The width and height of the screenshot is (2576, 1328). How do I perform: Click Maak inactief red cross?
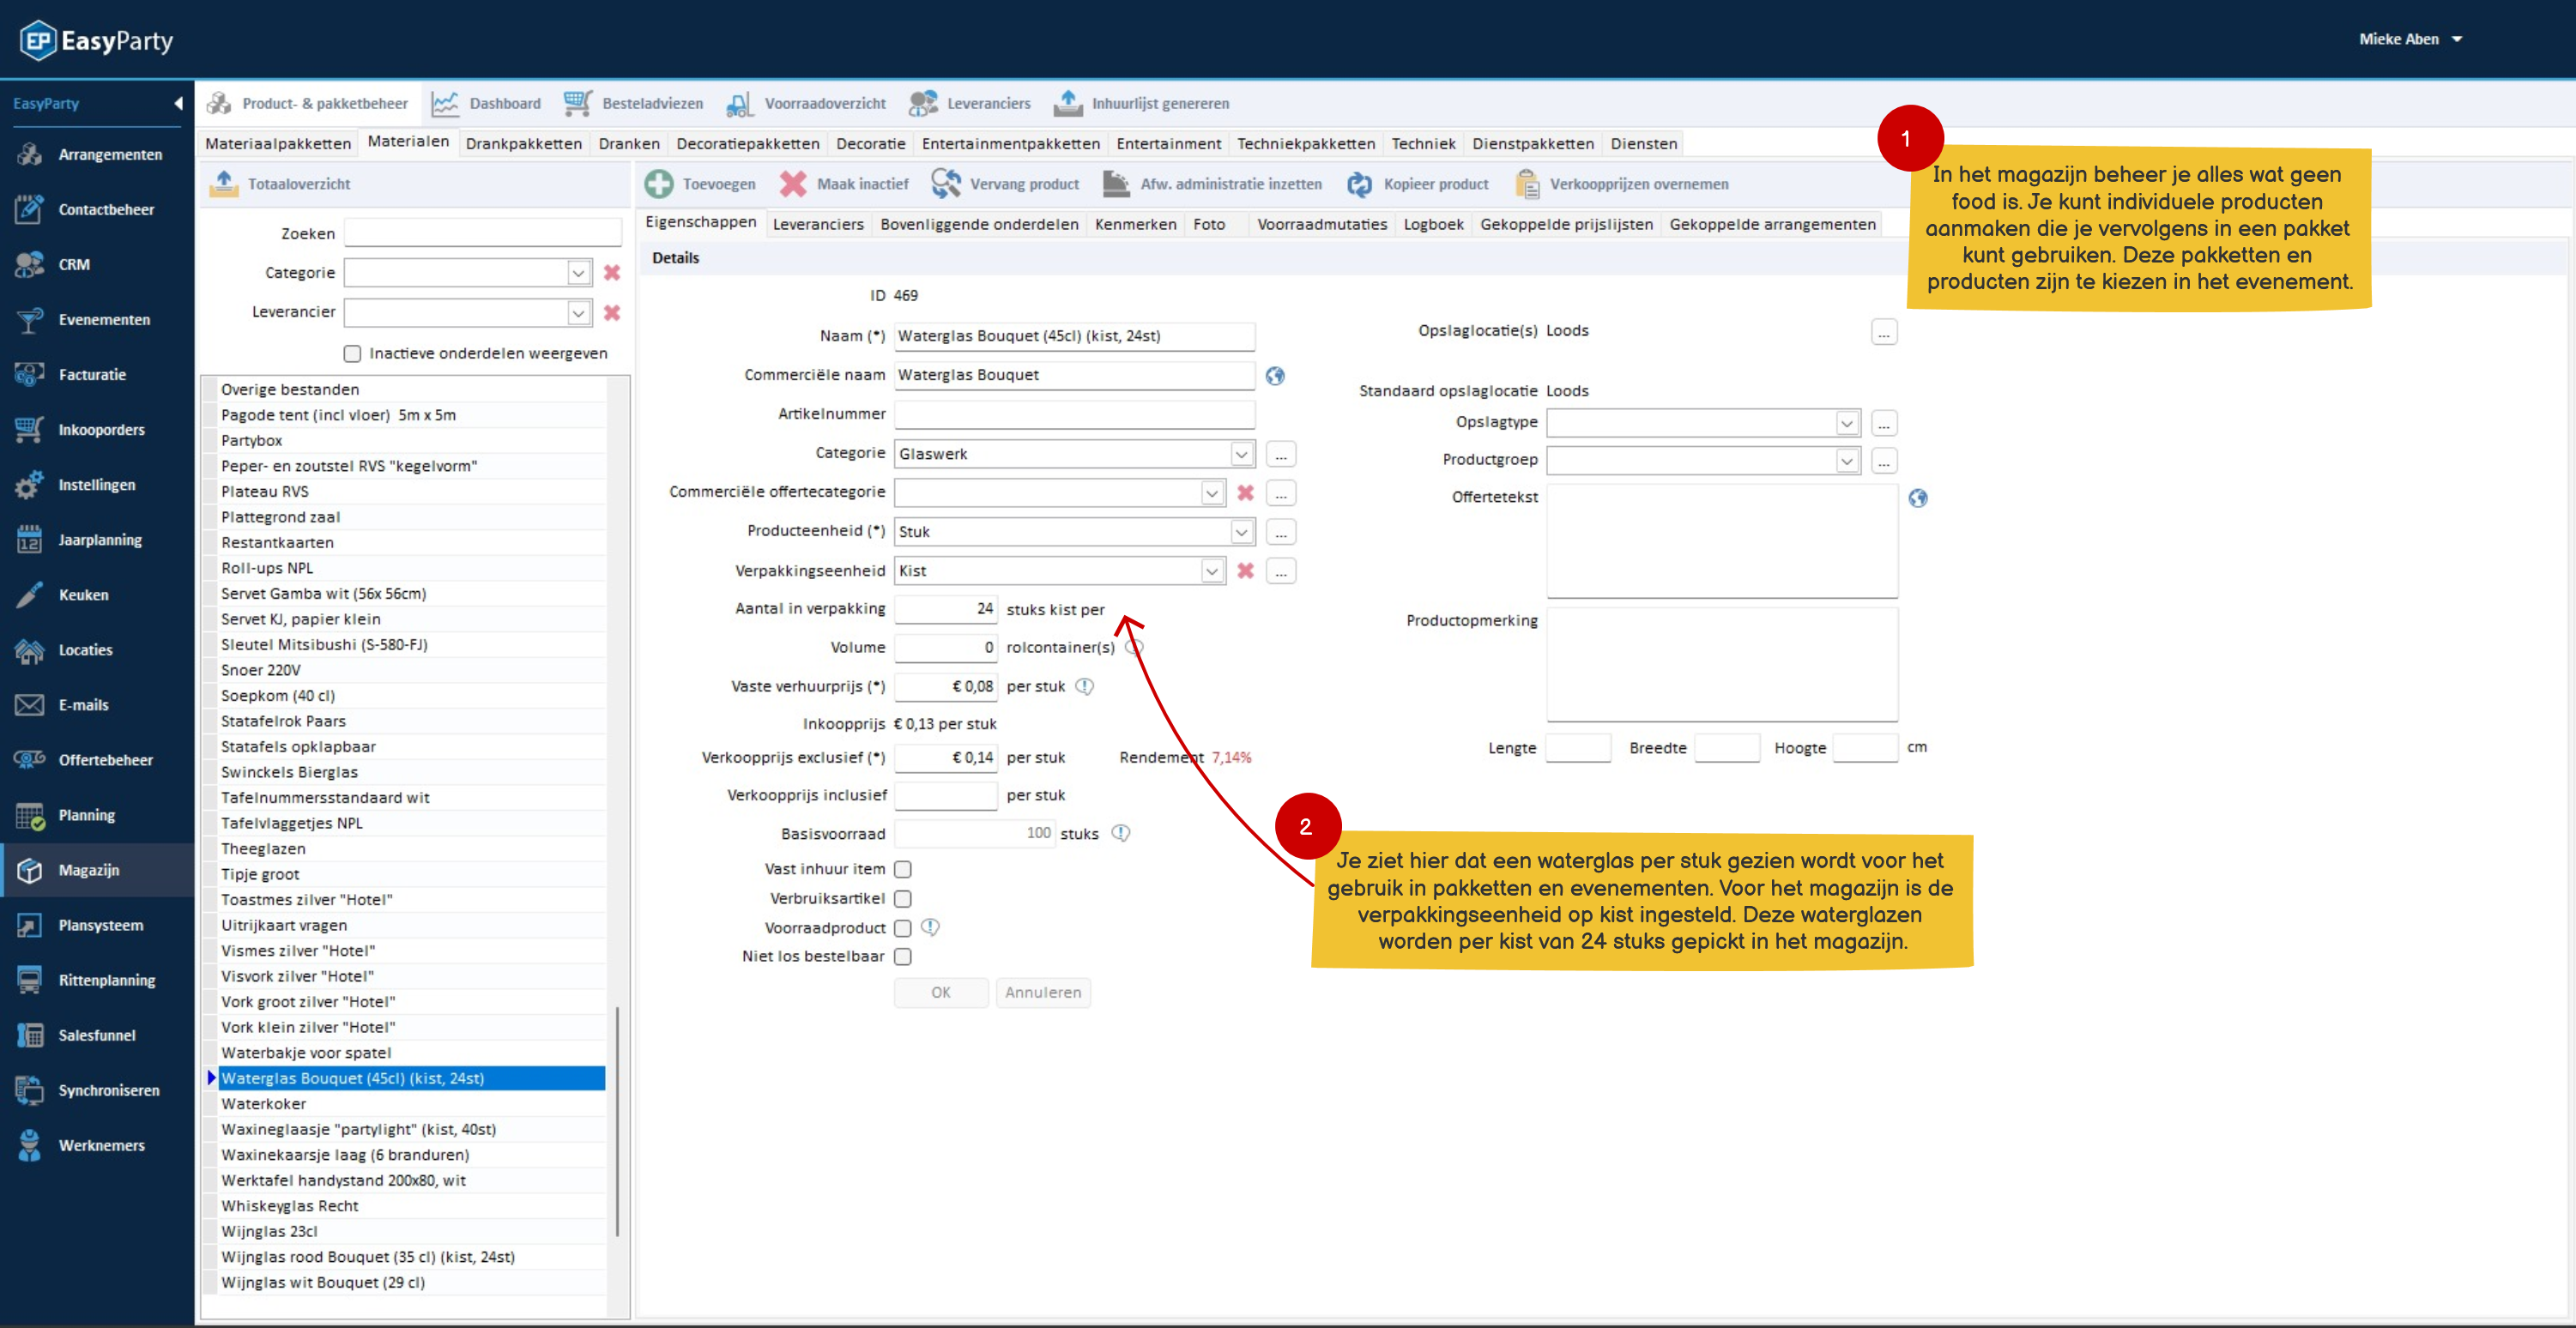793,184
